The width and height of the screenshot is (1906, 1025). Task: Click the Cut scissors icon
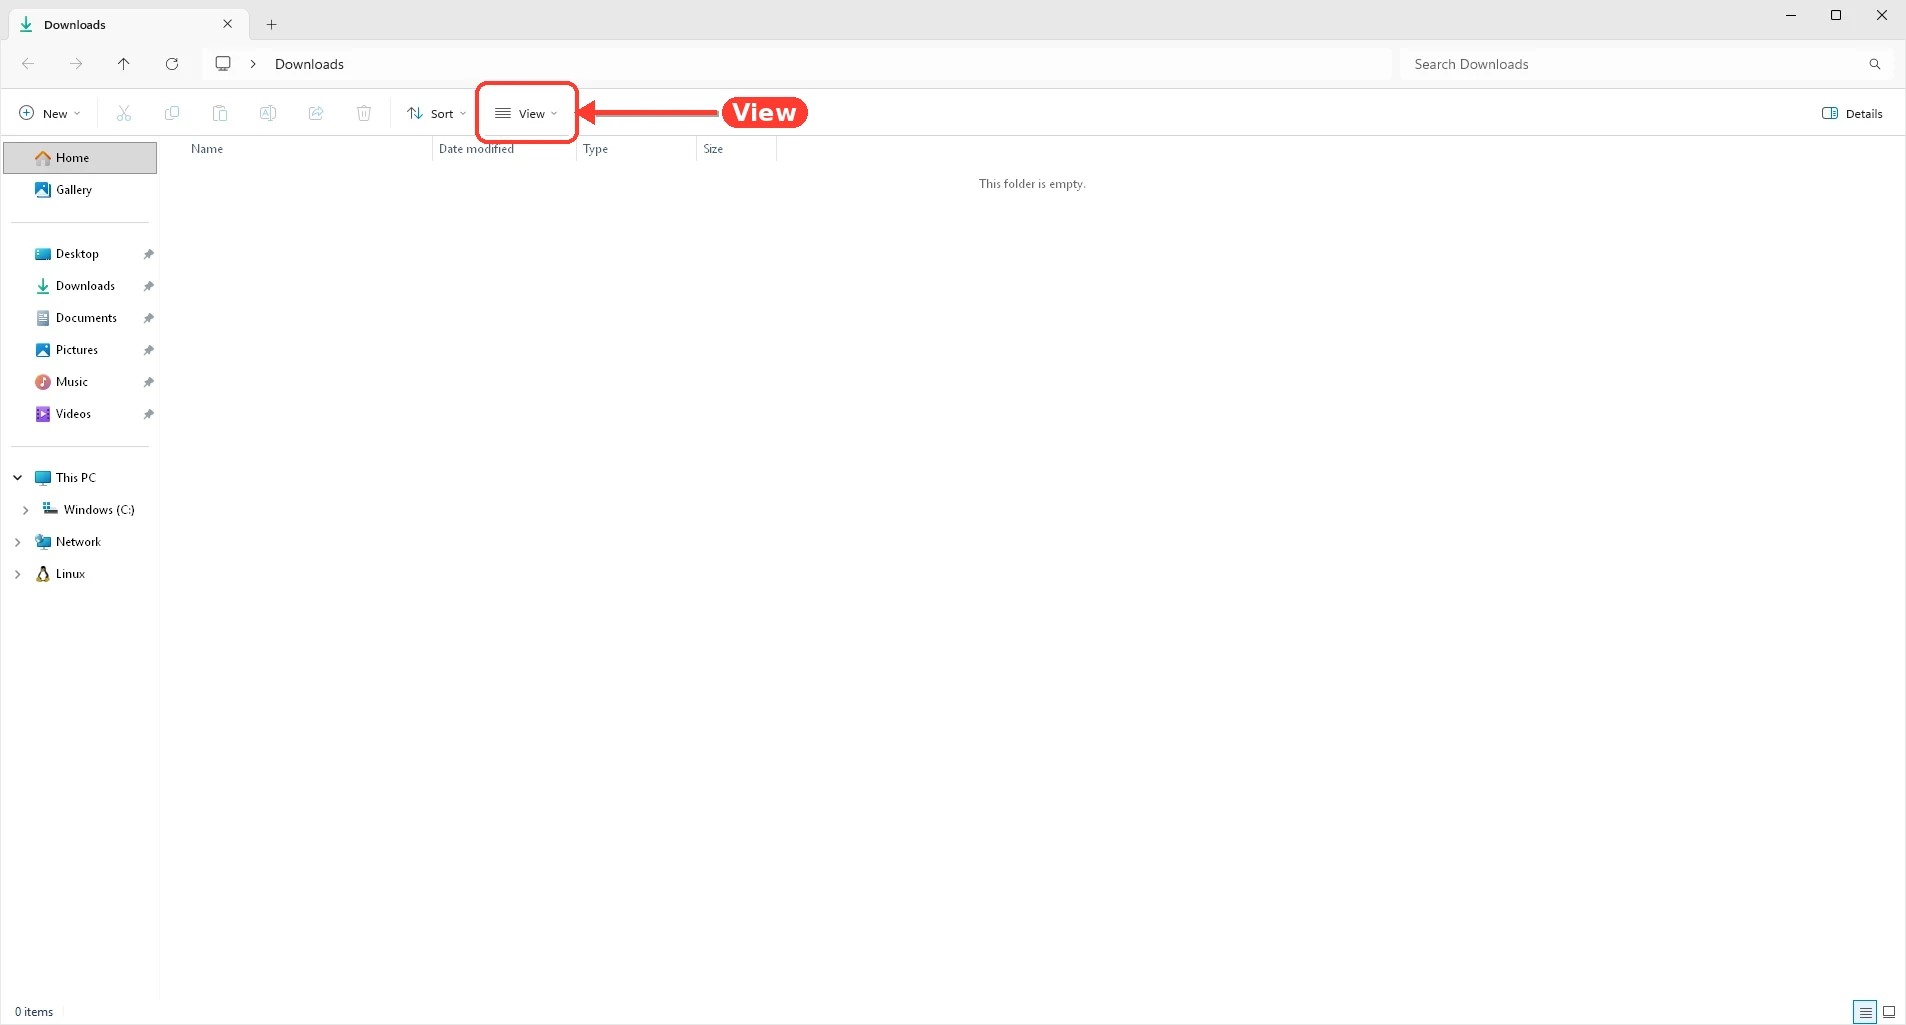click(x=124, y=113)
